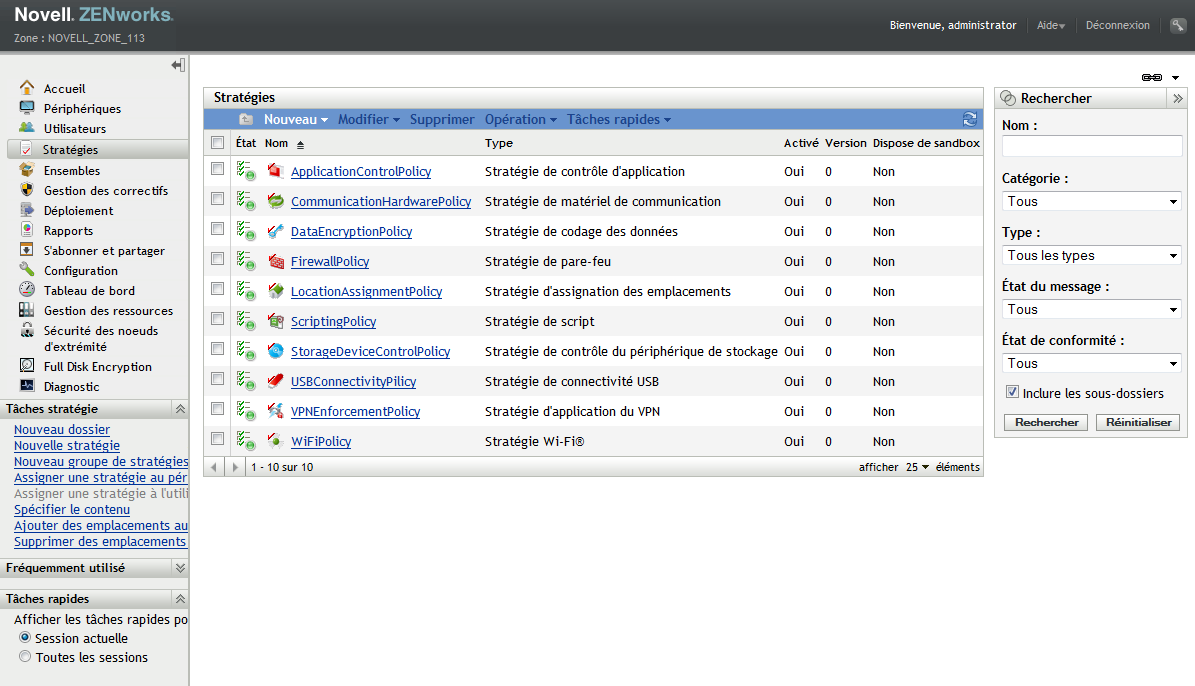Click the Diagnostic icon in sidebar
The width and height of the screenshot is (1195, 686).
coord(27,387)
